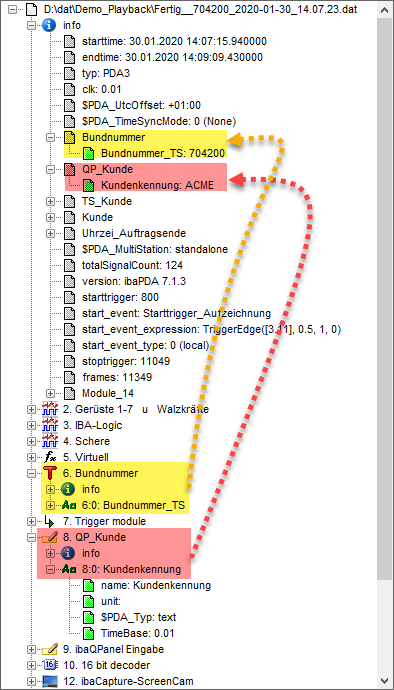Viewport: 394px width, 690px height.
Task: Select Bundnummer_TS: 704200 entry
Action: [x=163, y=154]
